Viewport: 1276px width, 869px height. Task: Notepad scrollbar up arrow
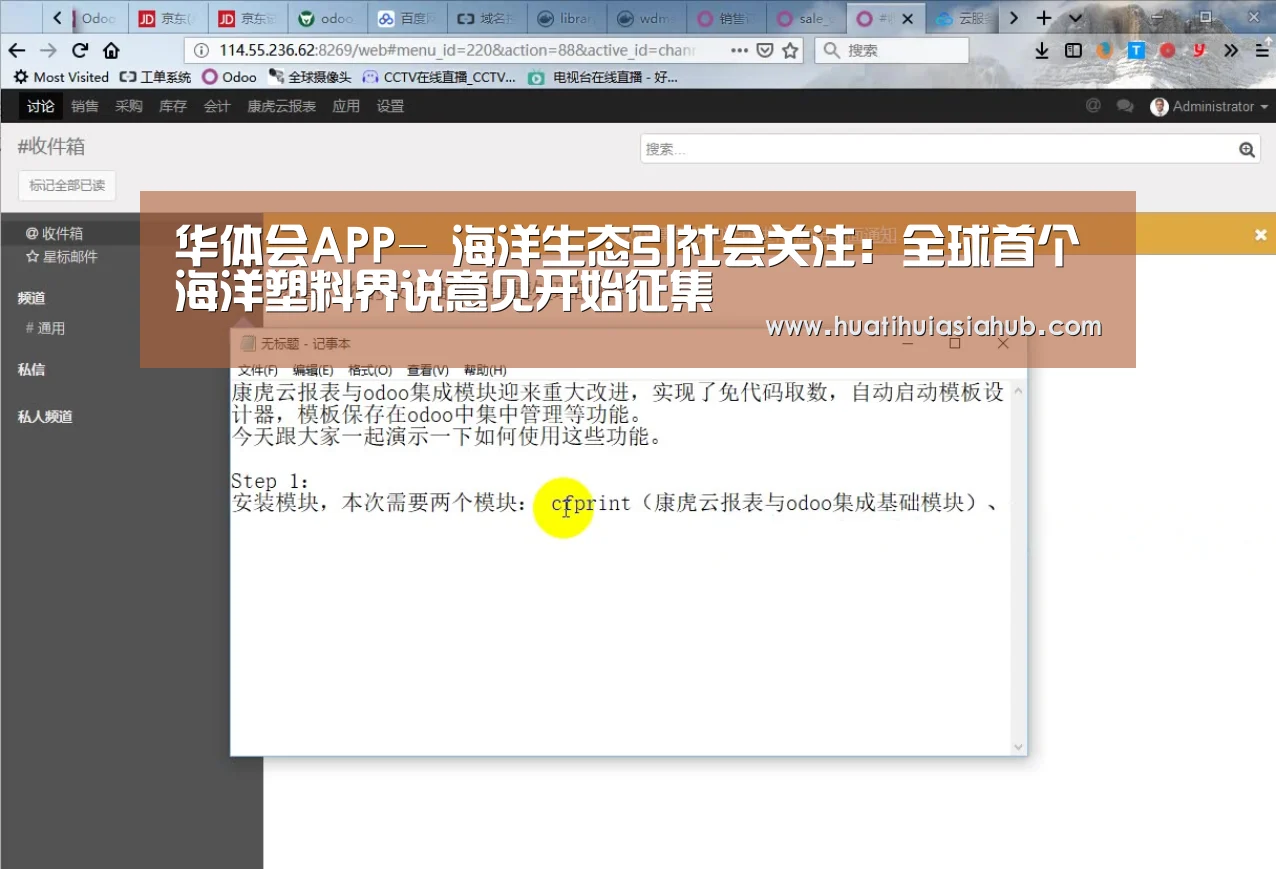(1018, 390)
